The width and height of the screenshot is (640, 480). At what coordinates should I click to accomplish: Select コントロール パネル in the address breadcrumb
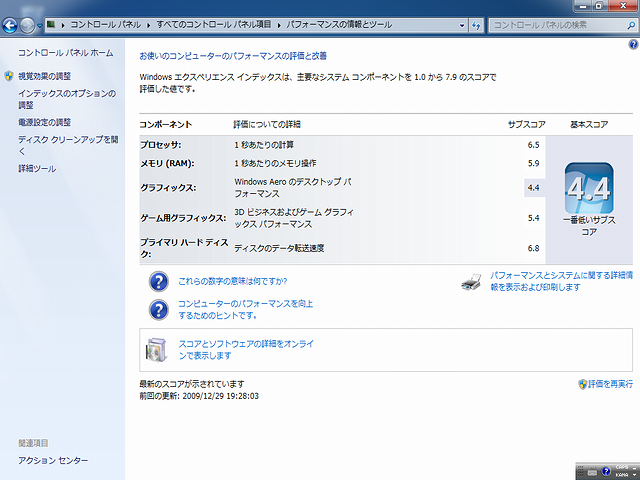tap(106, 24)
